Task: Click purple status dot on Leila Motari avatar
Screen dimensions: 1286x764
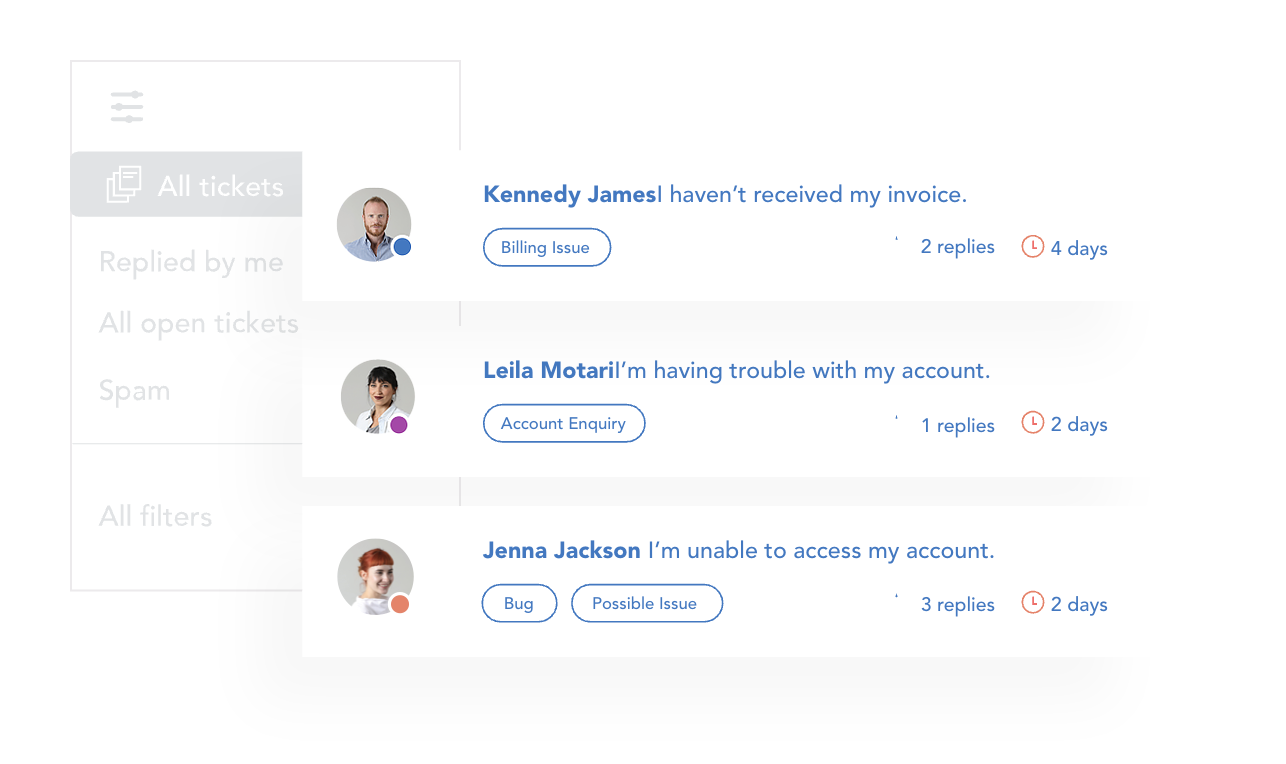Action: [399, 425]
